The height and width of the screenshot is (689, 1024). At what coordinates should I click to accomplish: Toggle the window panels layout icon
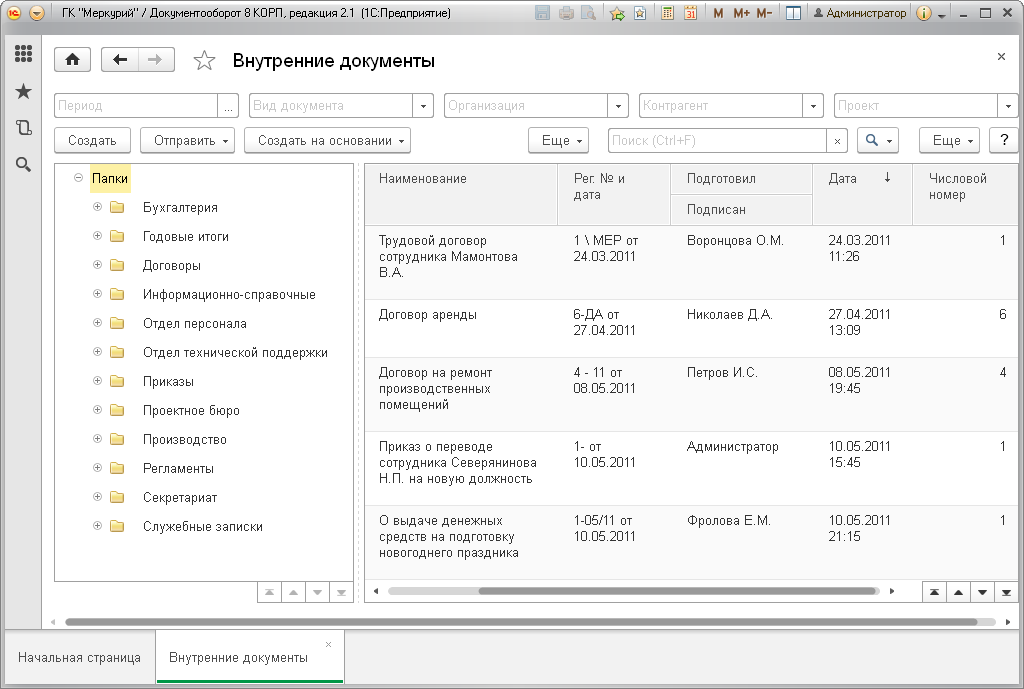(x=793, y=13)
